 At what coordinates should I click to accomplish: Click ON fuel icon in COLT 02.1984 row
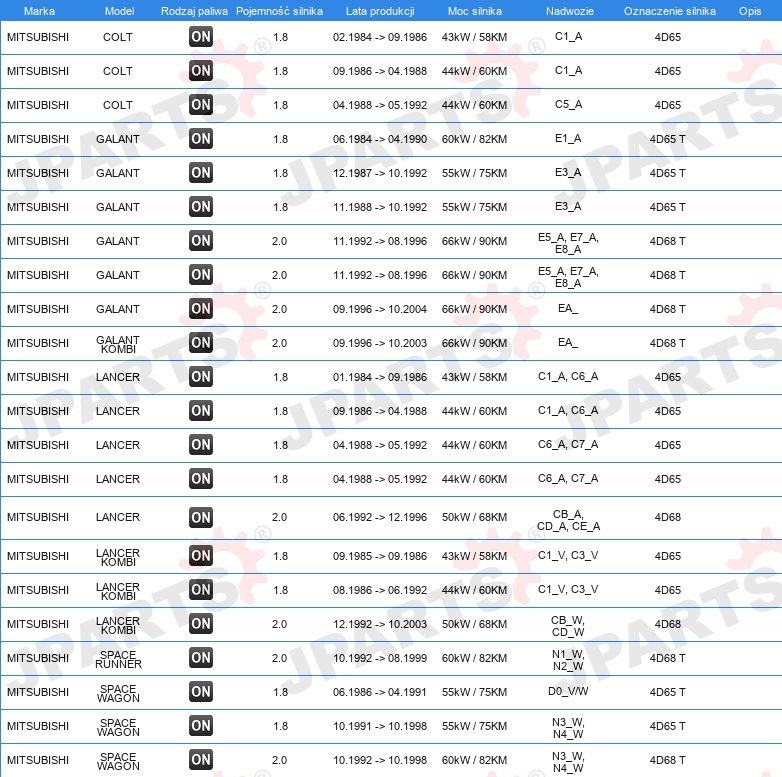(201, 36)
